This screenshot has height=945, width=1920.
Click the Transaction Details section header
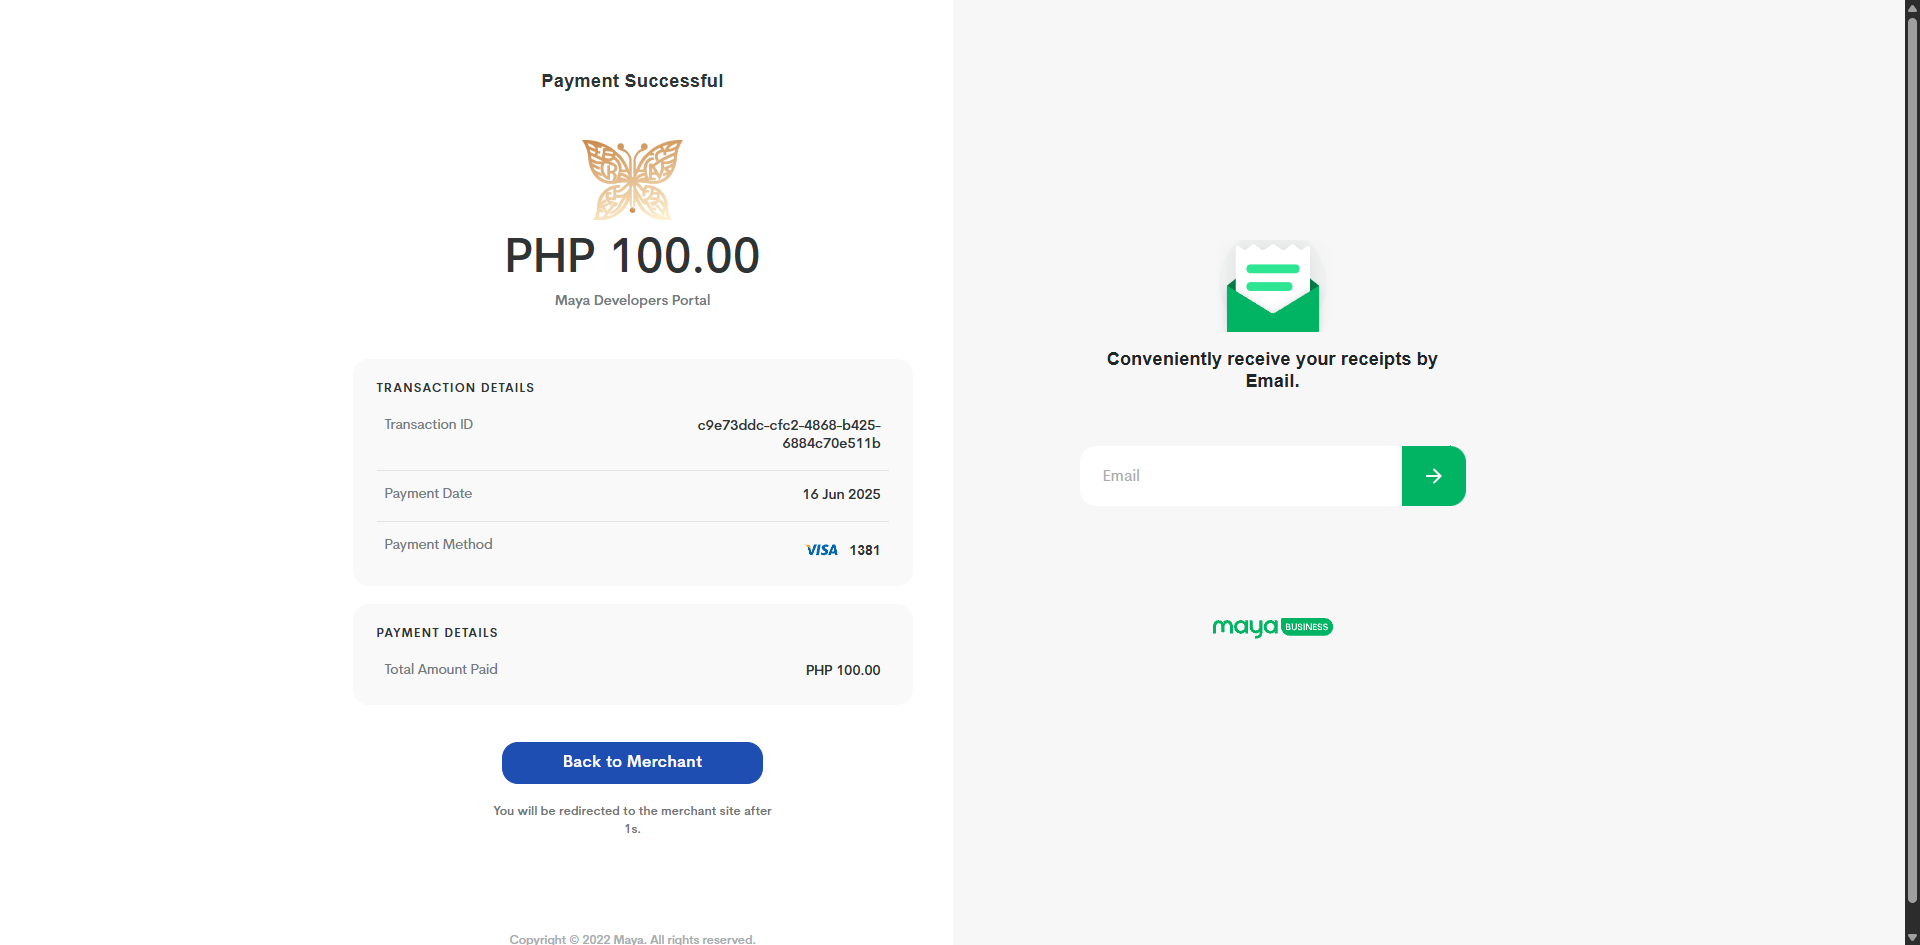(x=455, y=388)
